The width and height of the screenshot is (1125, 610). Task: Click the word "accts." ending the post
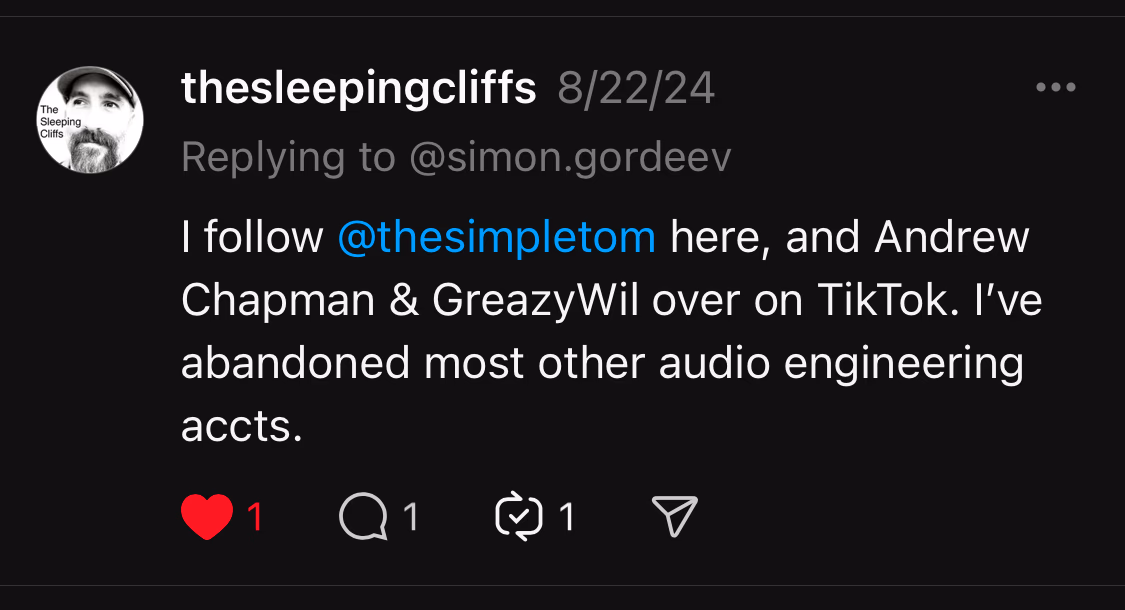click(x=241, y=427)
